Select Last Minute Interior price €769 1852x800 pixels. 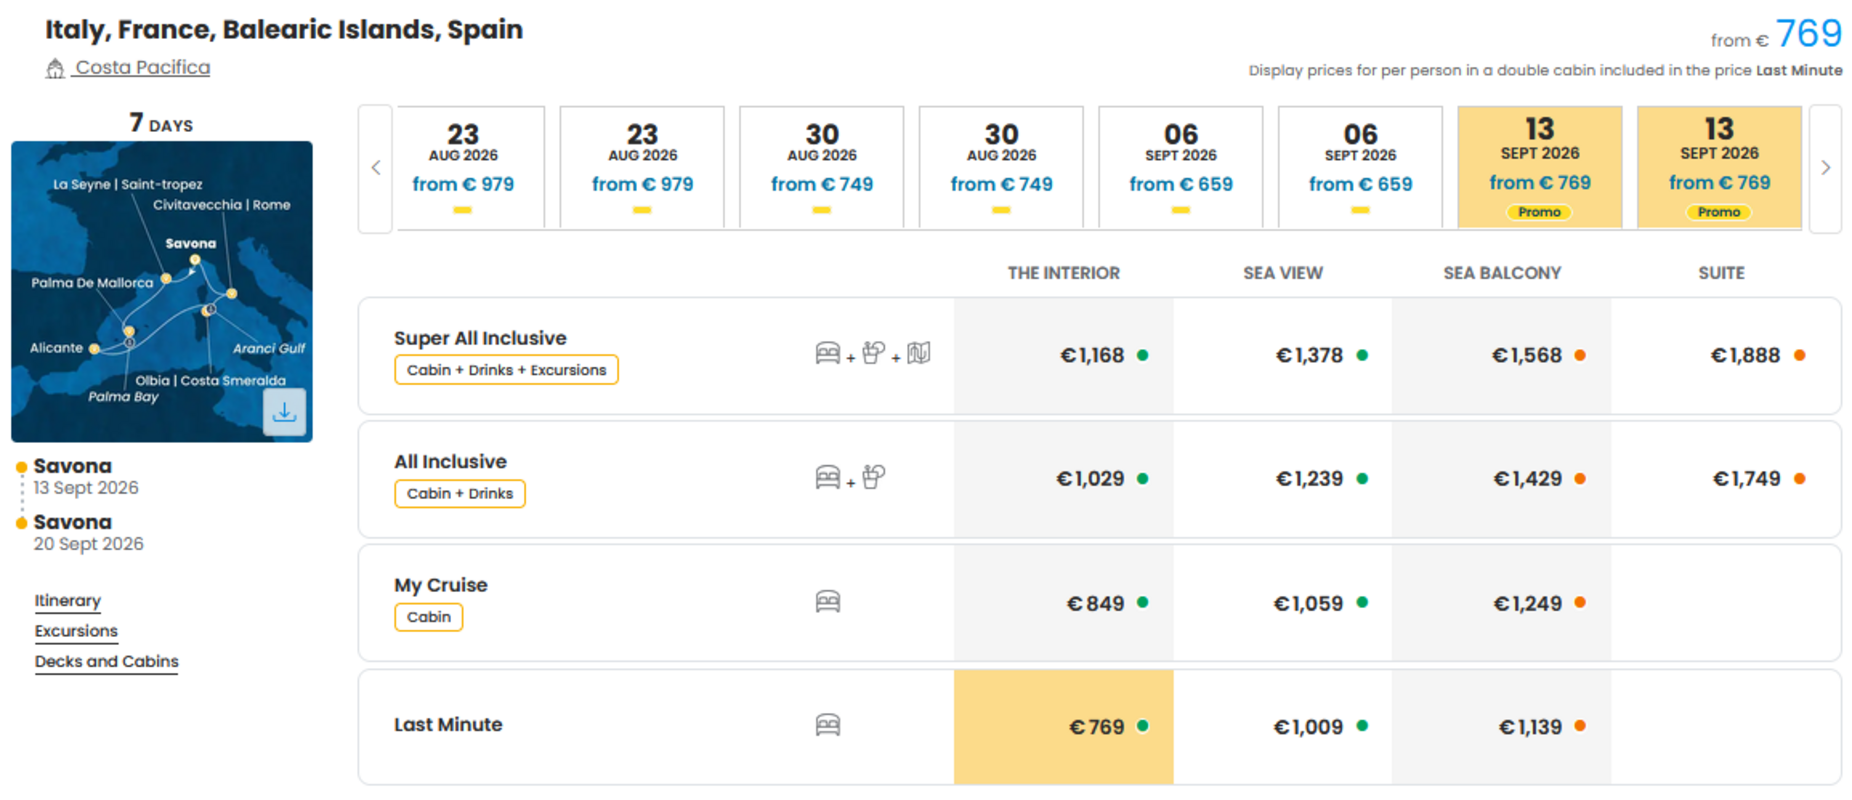[x=1064, y=727]
